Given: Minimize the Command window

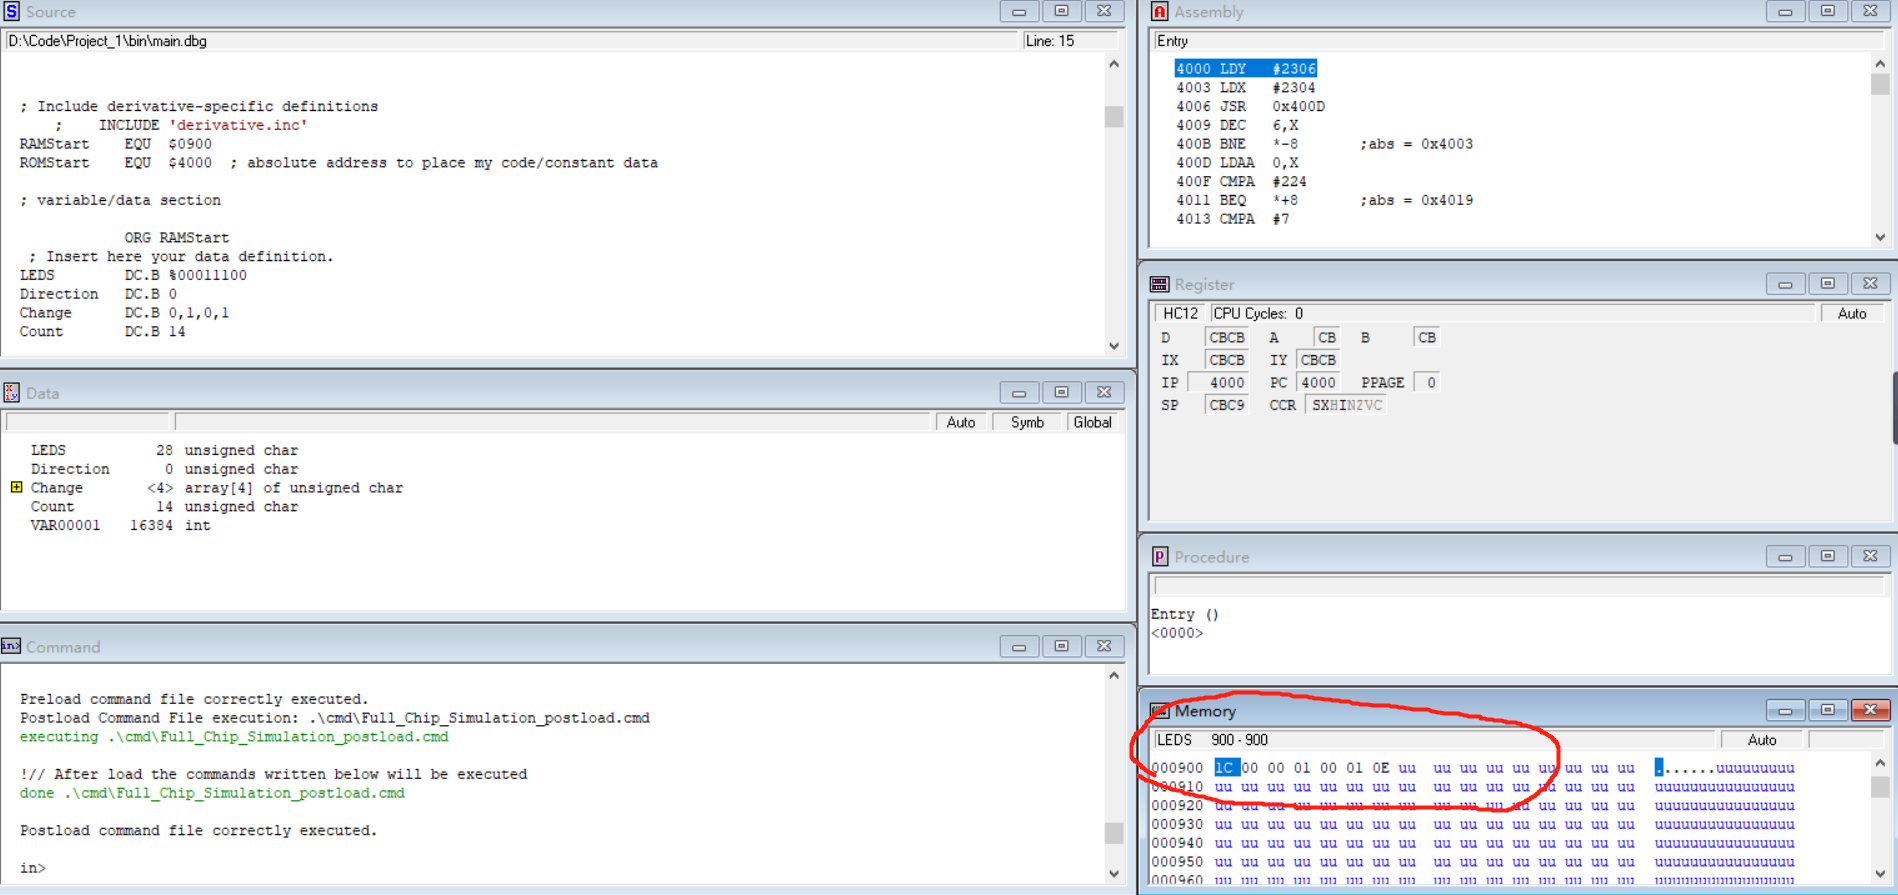Looking at the screenshot, I should click(x=1019, y=646).
